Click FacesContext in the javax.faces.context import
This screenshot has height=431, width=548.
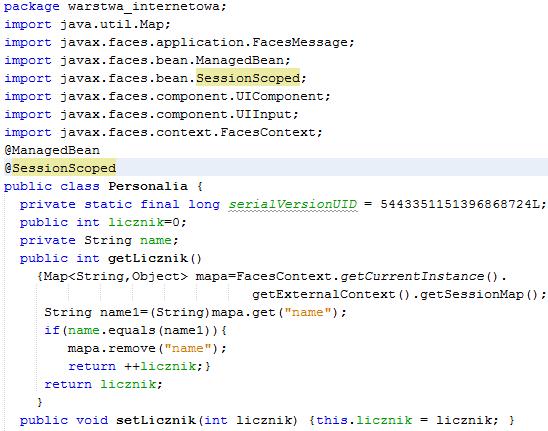tap(268, 132)
